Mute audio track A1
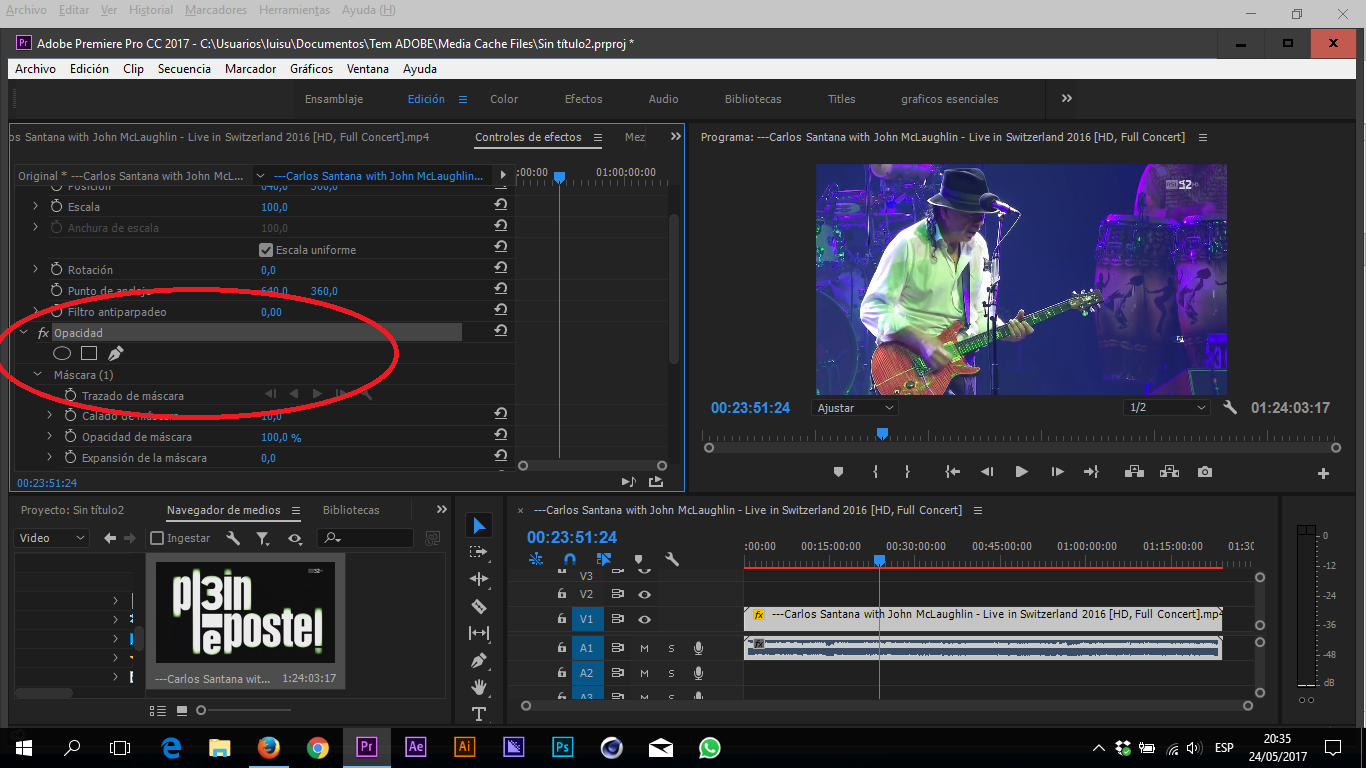Image resolution: width=1366 pixels, height=768 pixels. pos(645,648)
